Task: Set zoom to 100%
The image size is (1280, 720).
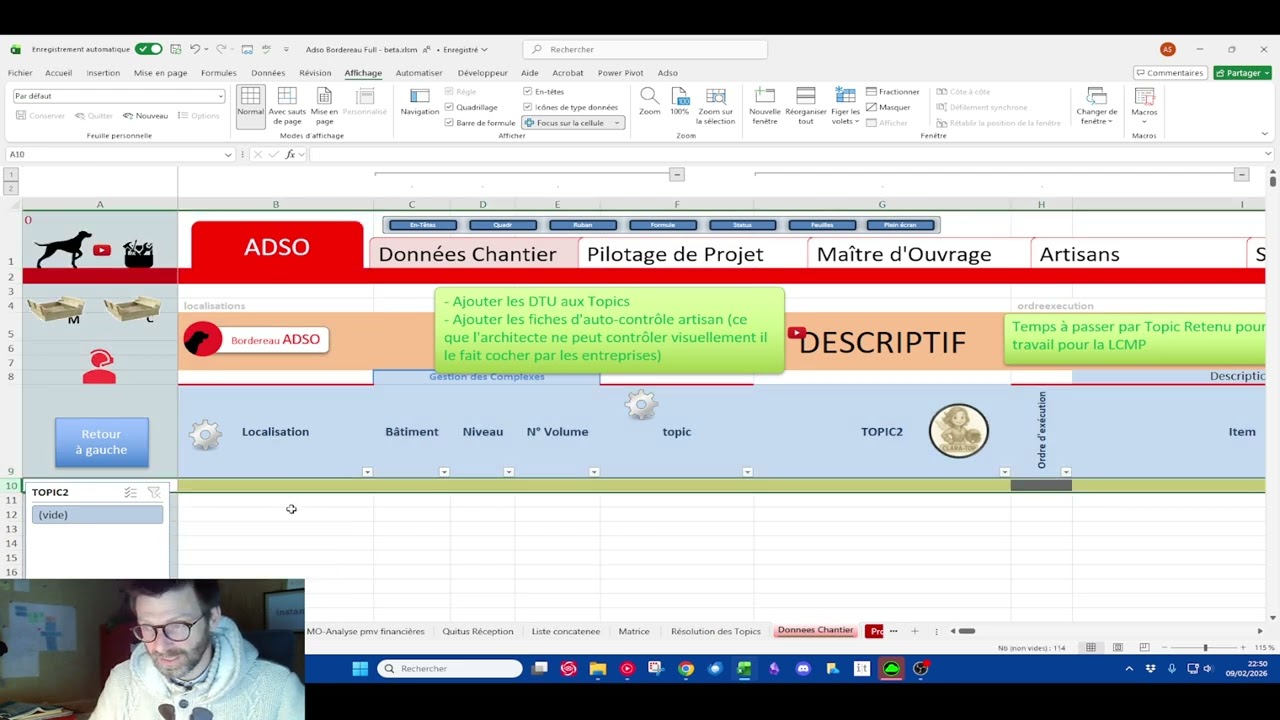Action: pyautogui.click(x=680, y=101)
